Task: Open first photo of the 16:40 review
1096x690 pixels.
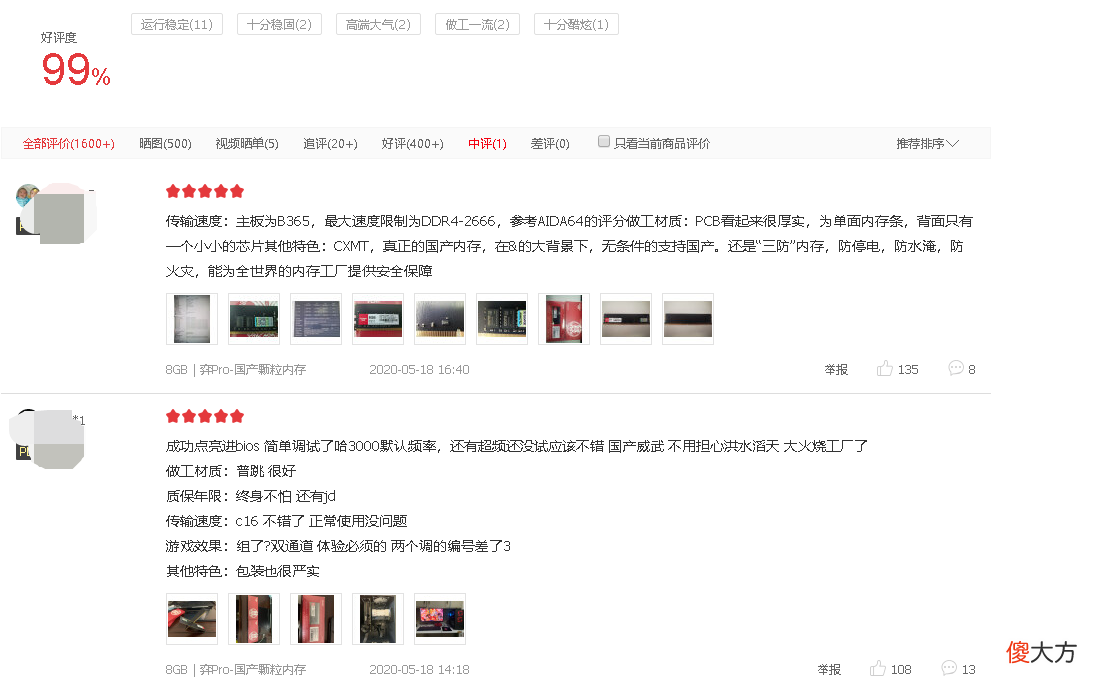Action: pos(192,319)
